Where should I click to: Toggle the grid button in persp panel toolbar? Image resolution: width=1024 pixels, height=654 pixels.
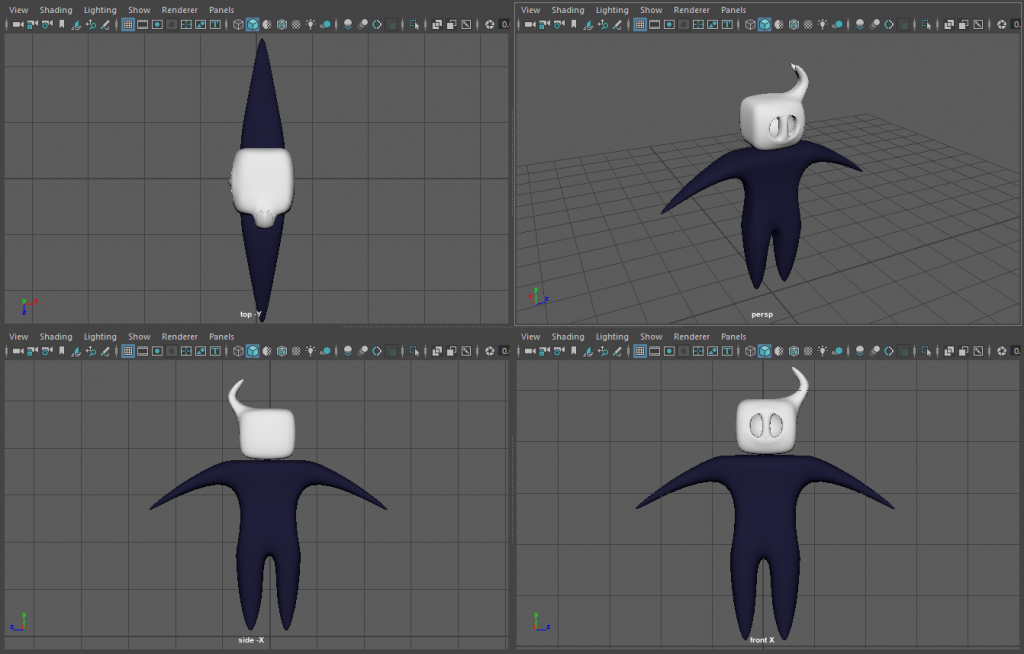click(x=640, y=24)
